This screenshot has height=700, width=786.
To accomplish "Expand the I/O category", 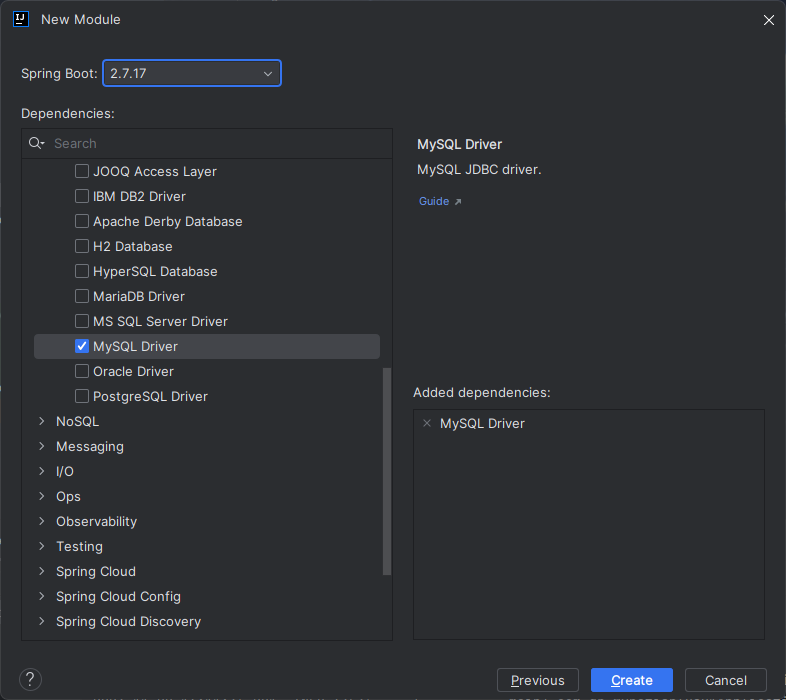I will tap(42, 471).
